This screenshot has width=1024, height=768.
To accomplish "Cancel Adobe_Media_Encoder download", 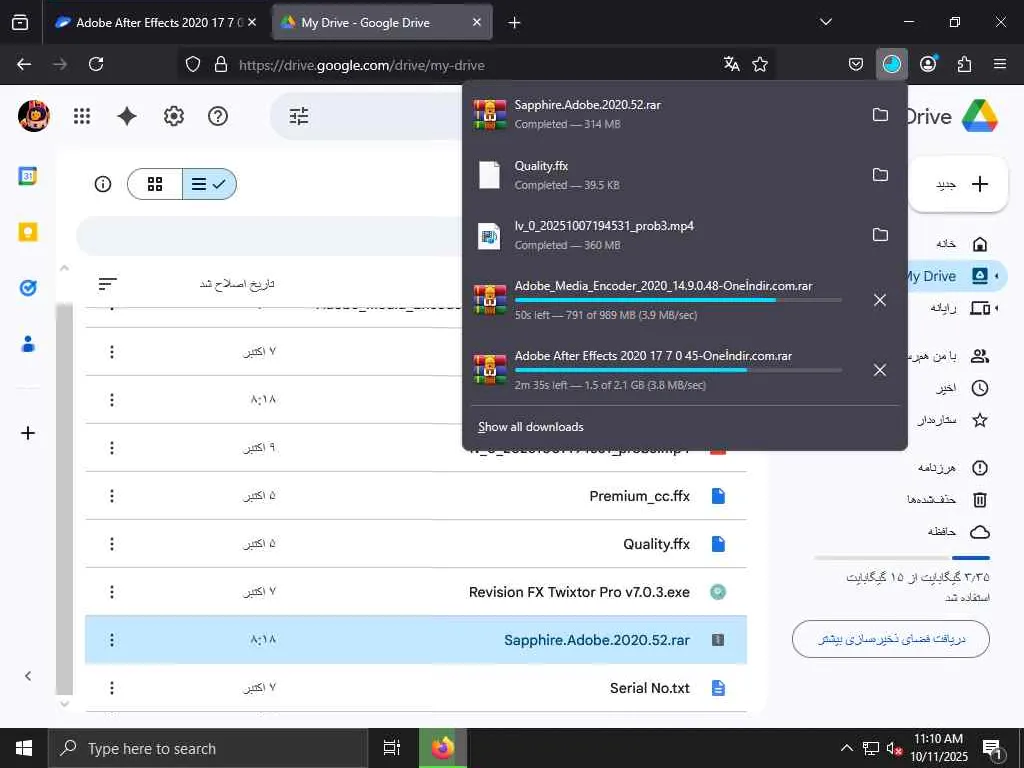I will click(x=880, y=300).
